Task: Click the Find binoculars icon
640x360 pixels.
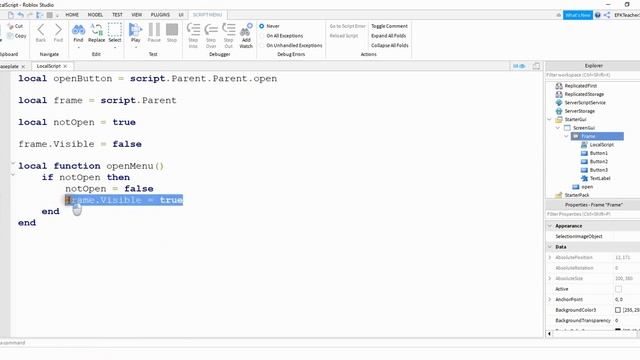Action: 78,30
